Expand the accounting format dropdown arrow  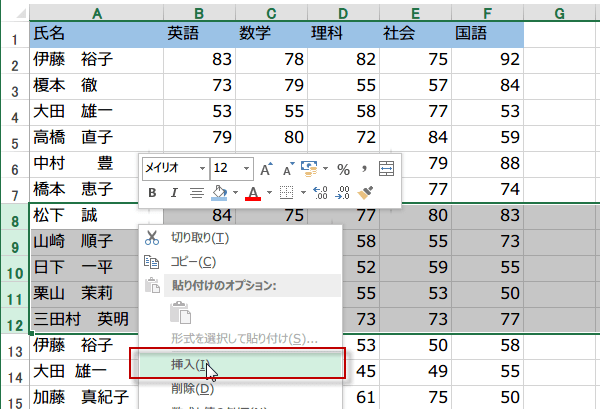[x=325, y=169]
